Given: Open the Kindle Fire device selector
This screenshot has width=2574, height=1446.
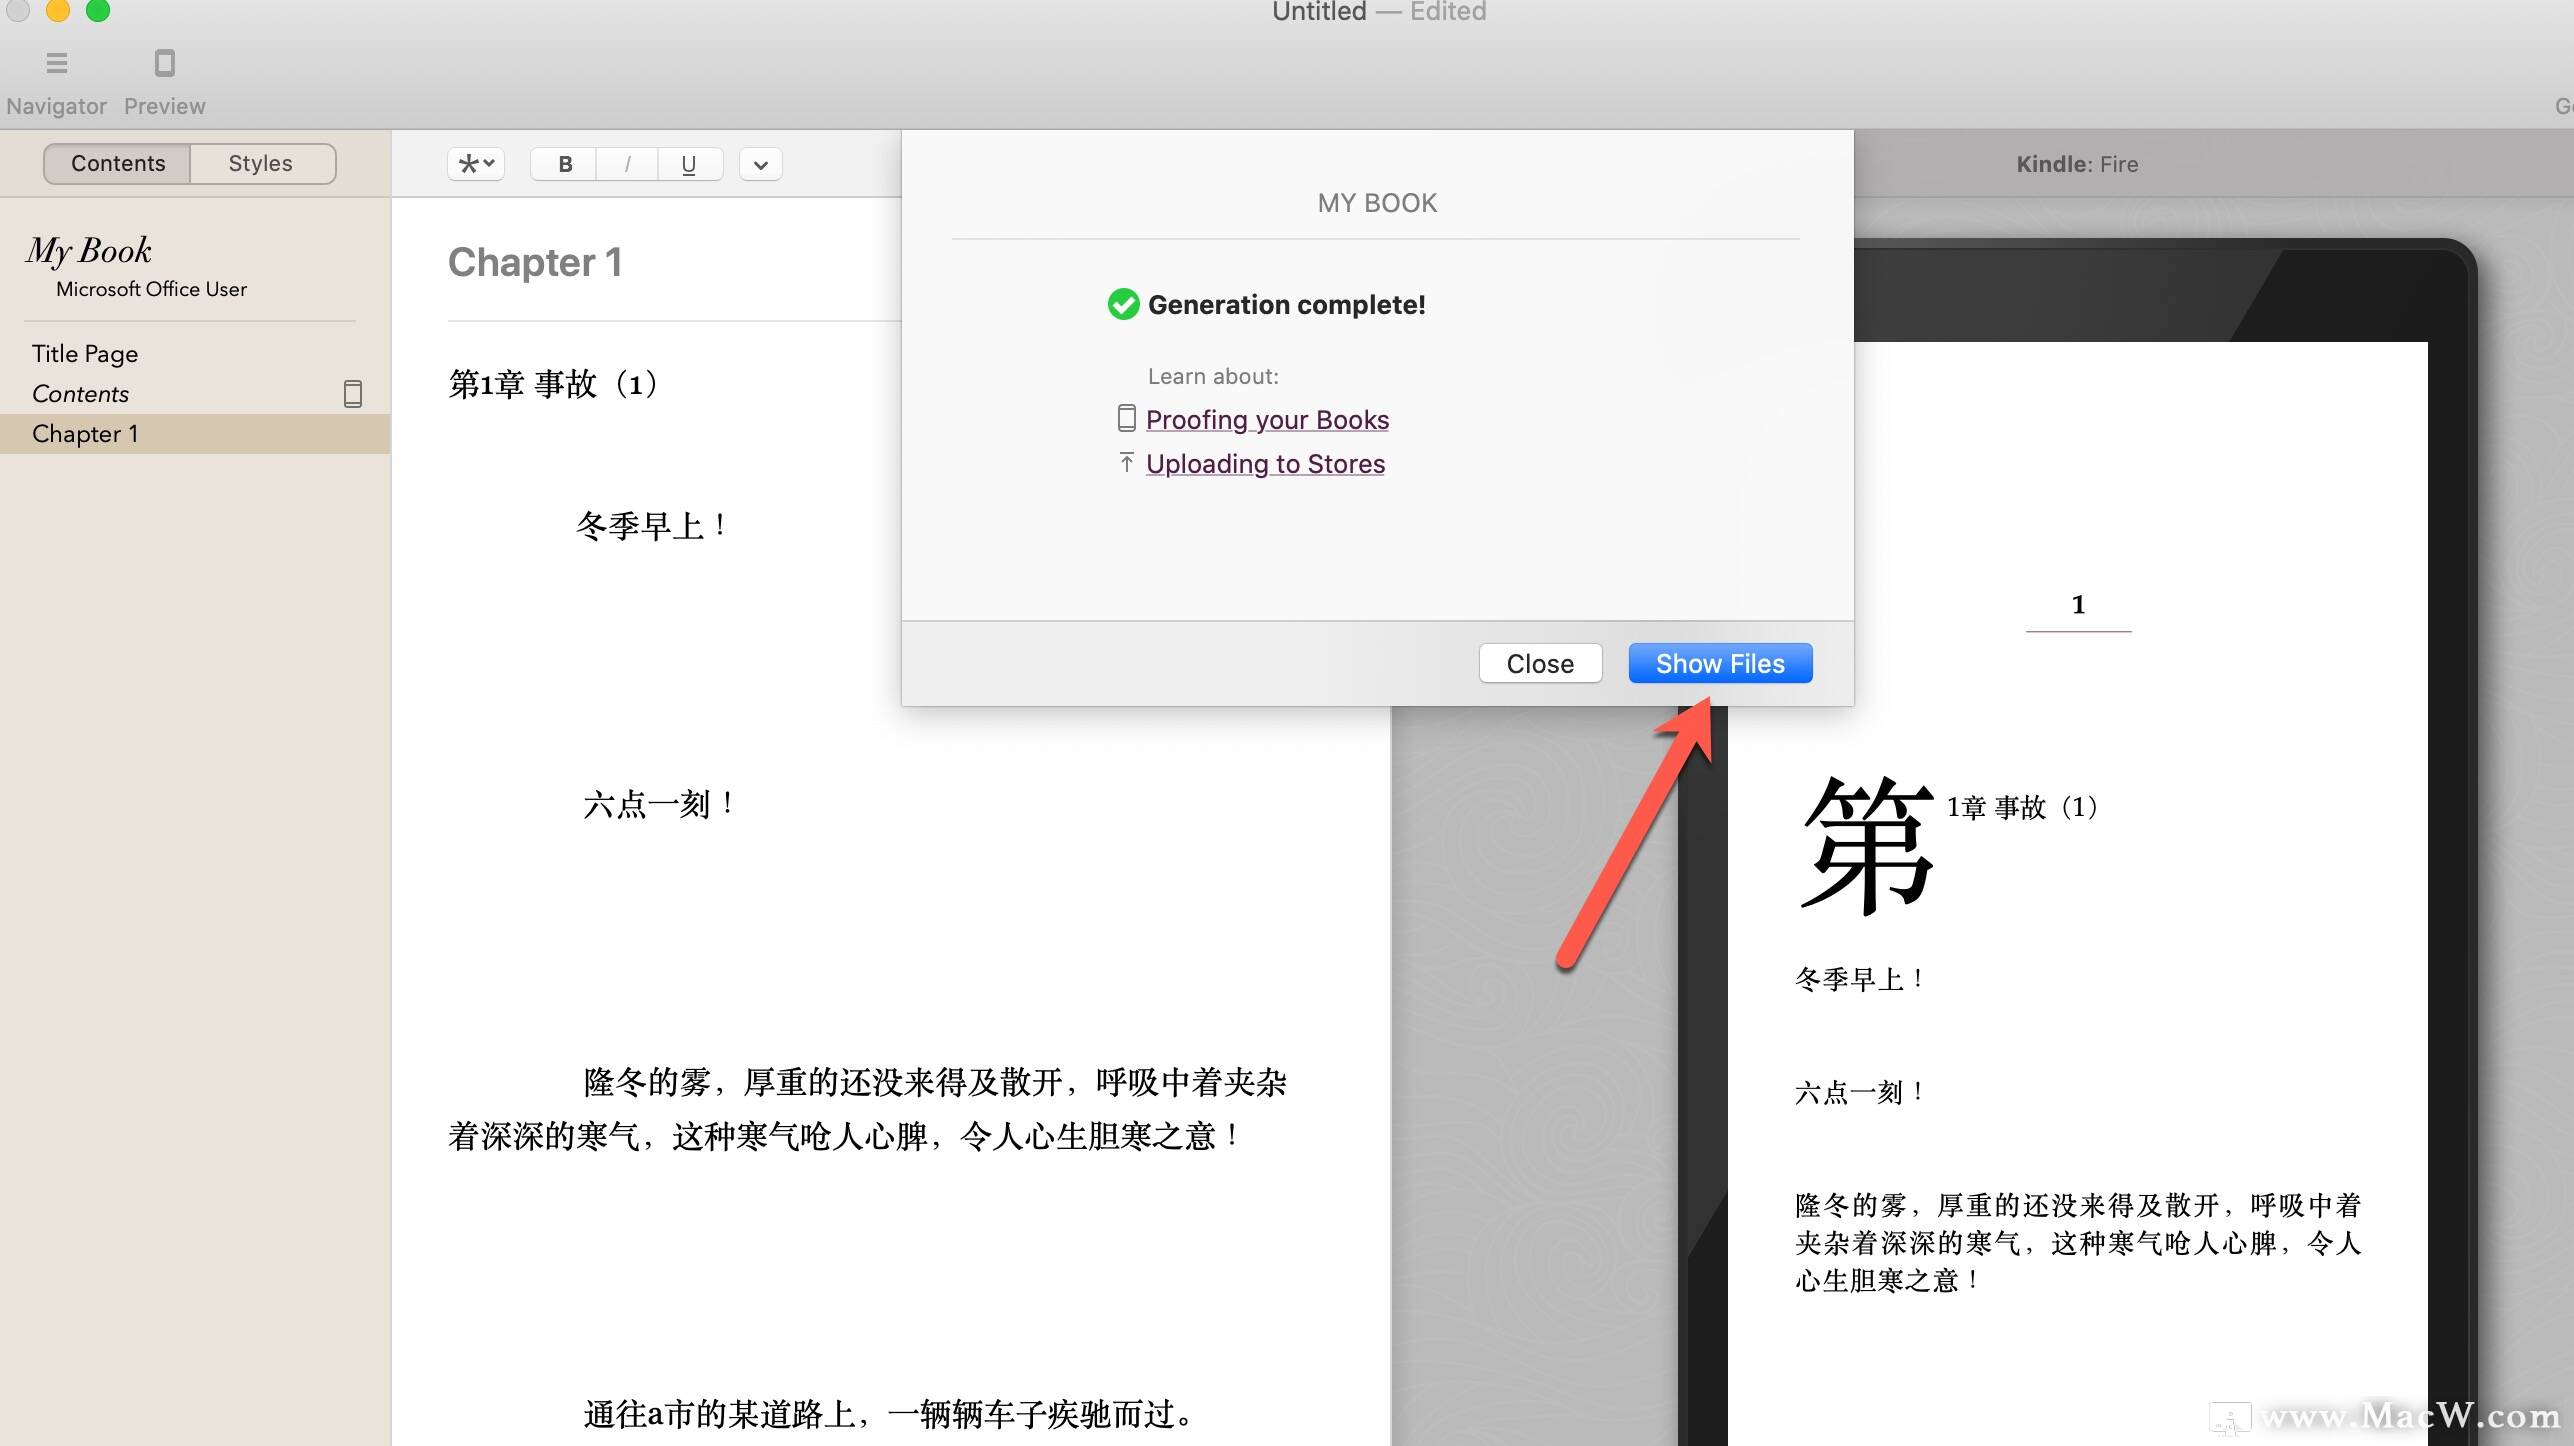Looking at the screenshot, I should pos(2076,164).
